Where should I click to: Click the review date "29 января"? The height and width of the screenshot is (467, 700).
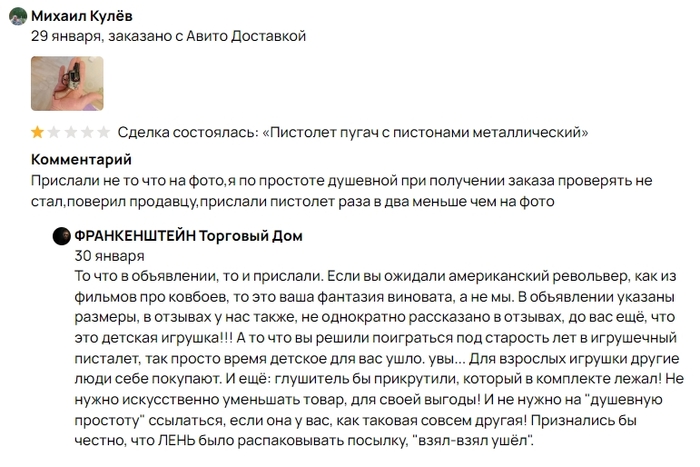pyautogui.click(x=65, y=35)
